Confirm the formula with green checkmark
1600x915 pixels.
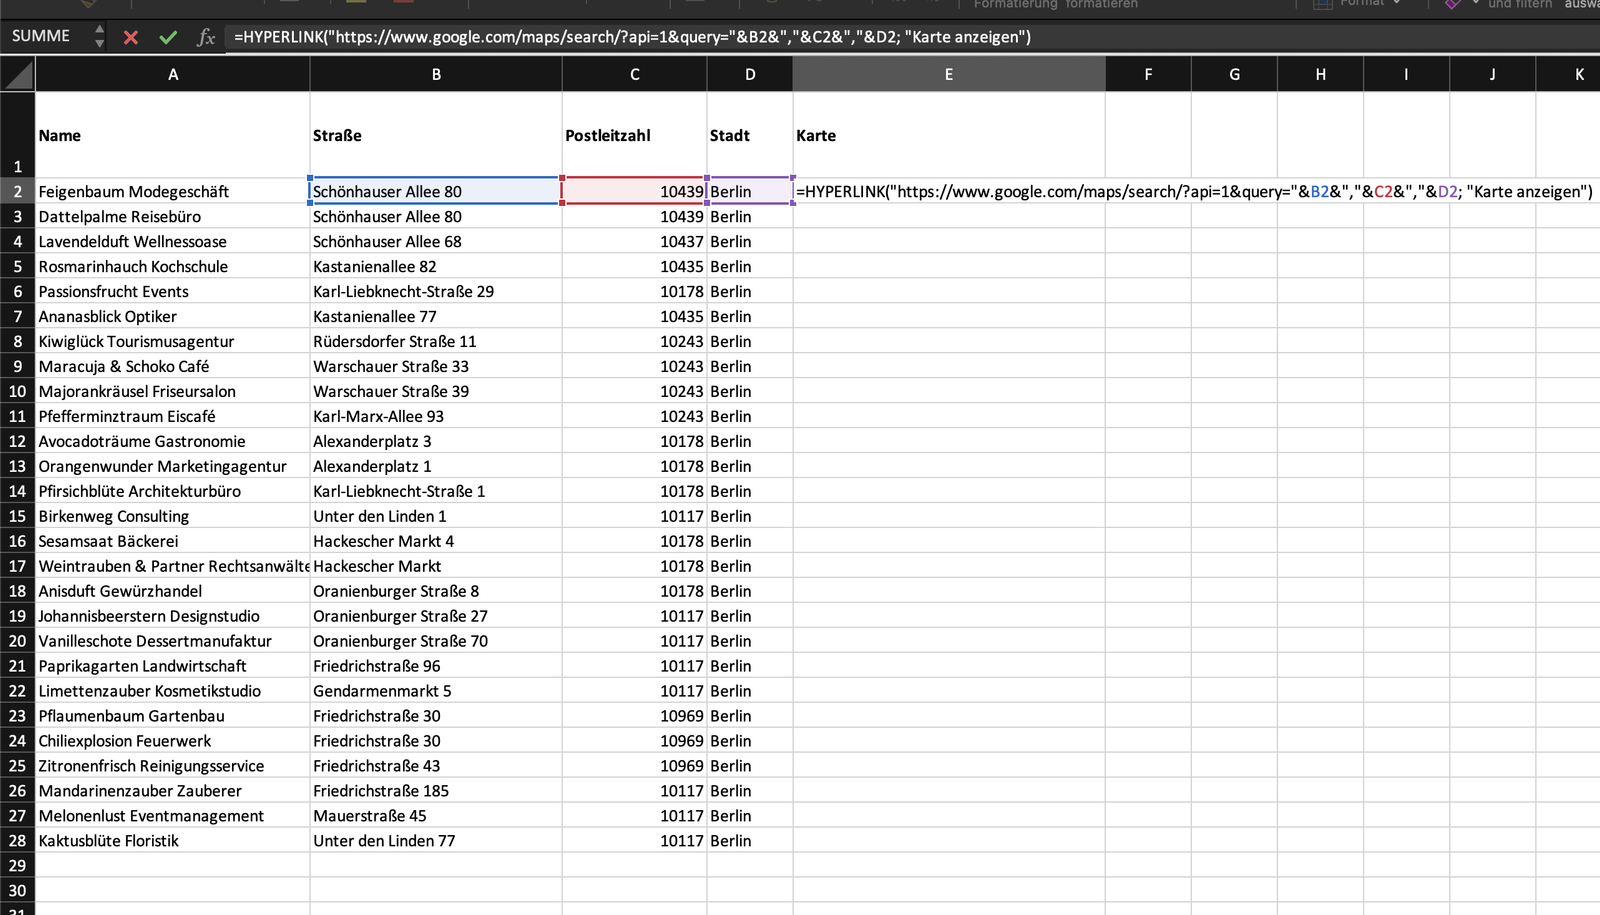click(168, 37)
